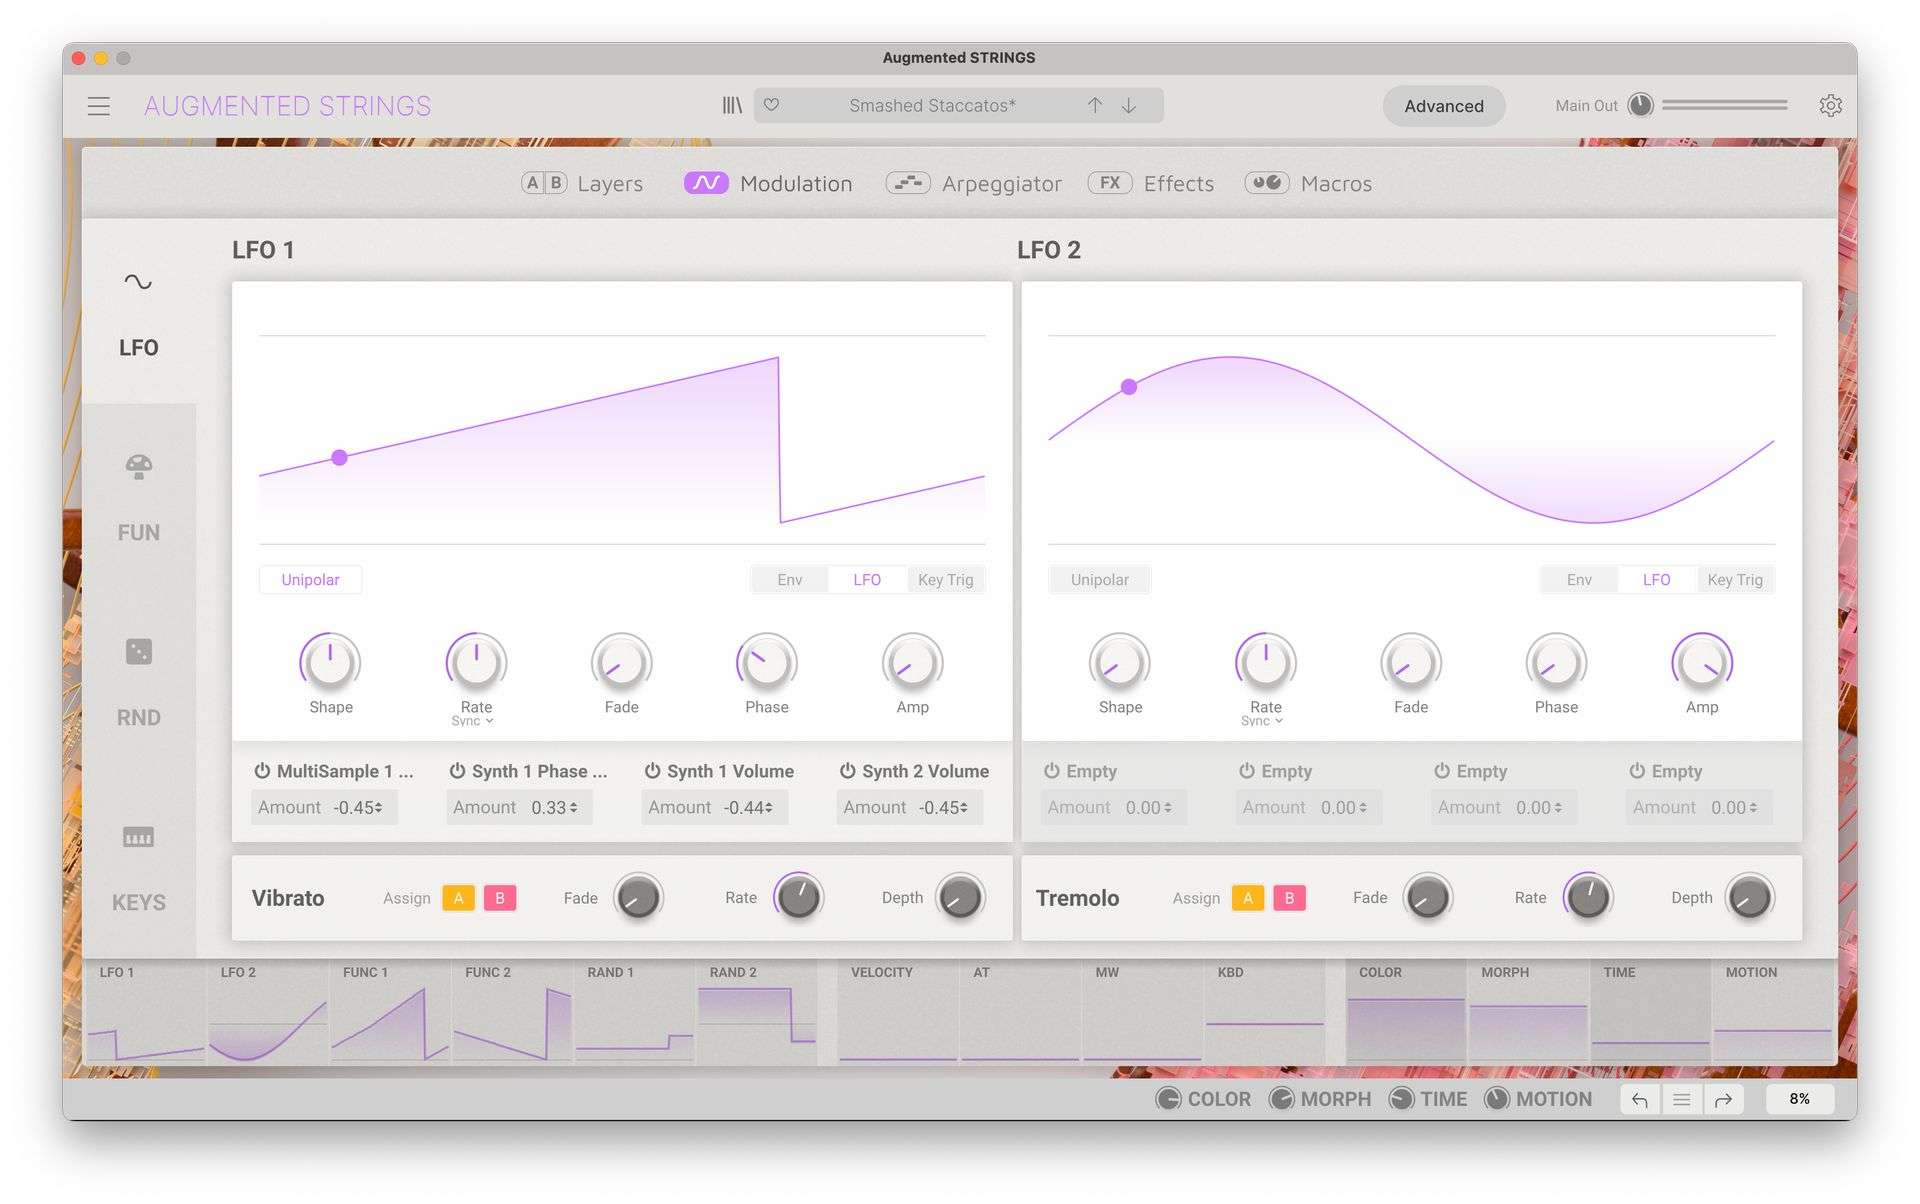Load next preset with down arrow
1920x1204 pixels.
1129,105
